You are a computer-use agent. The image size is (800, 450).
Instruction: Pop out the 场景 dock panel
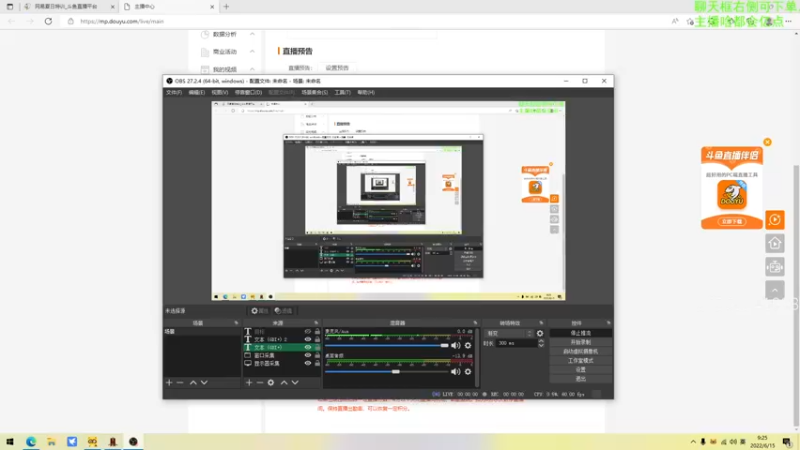point(236,323)
